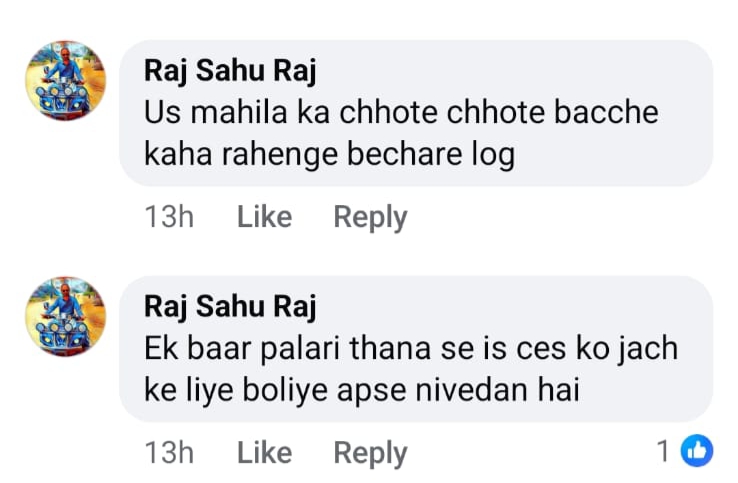Click the word "bacche" in the first comment
Screen dimensions: 738x483
610,112
